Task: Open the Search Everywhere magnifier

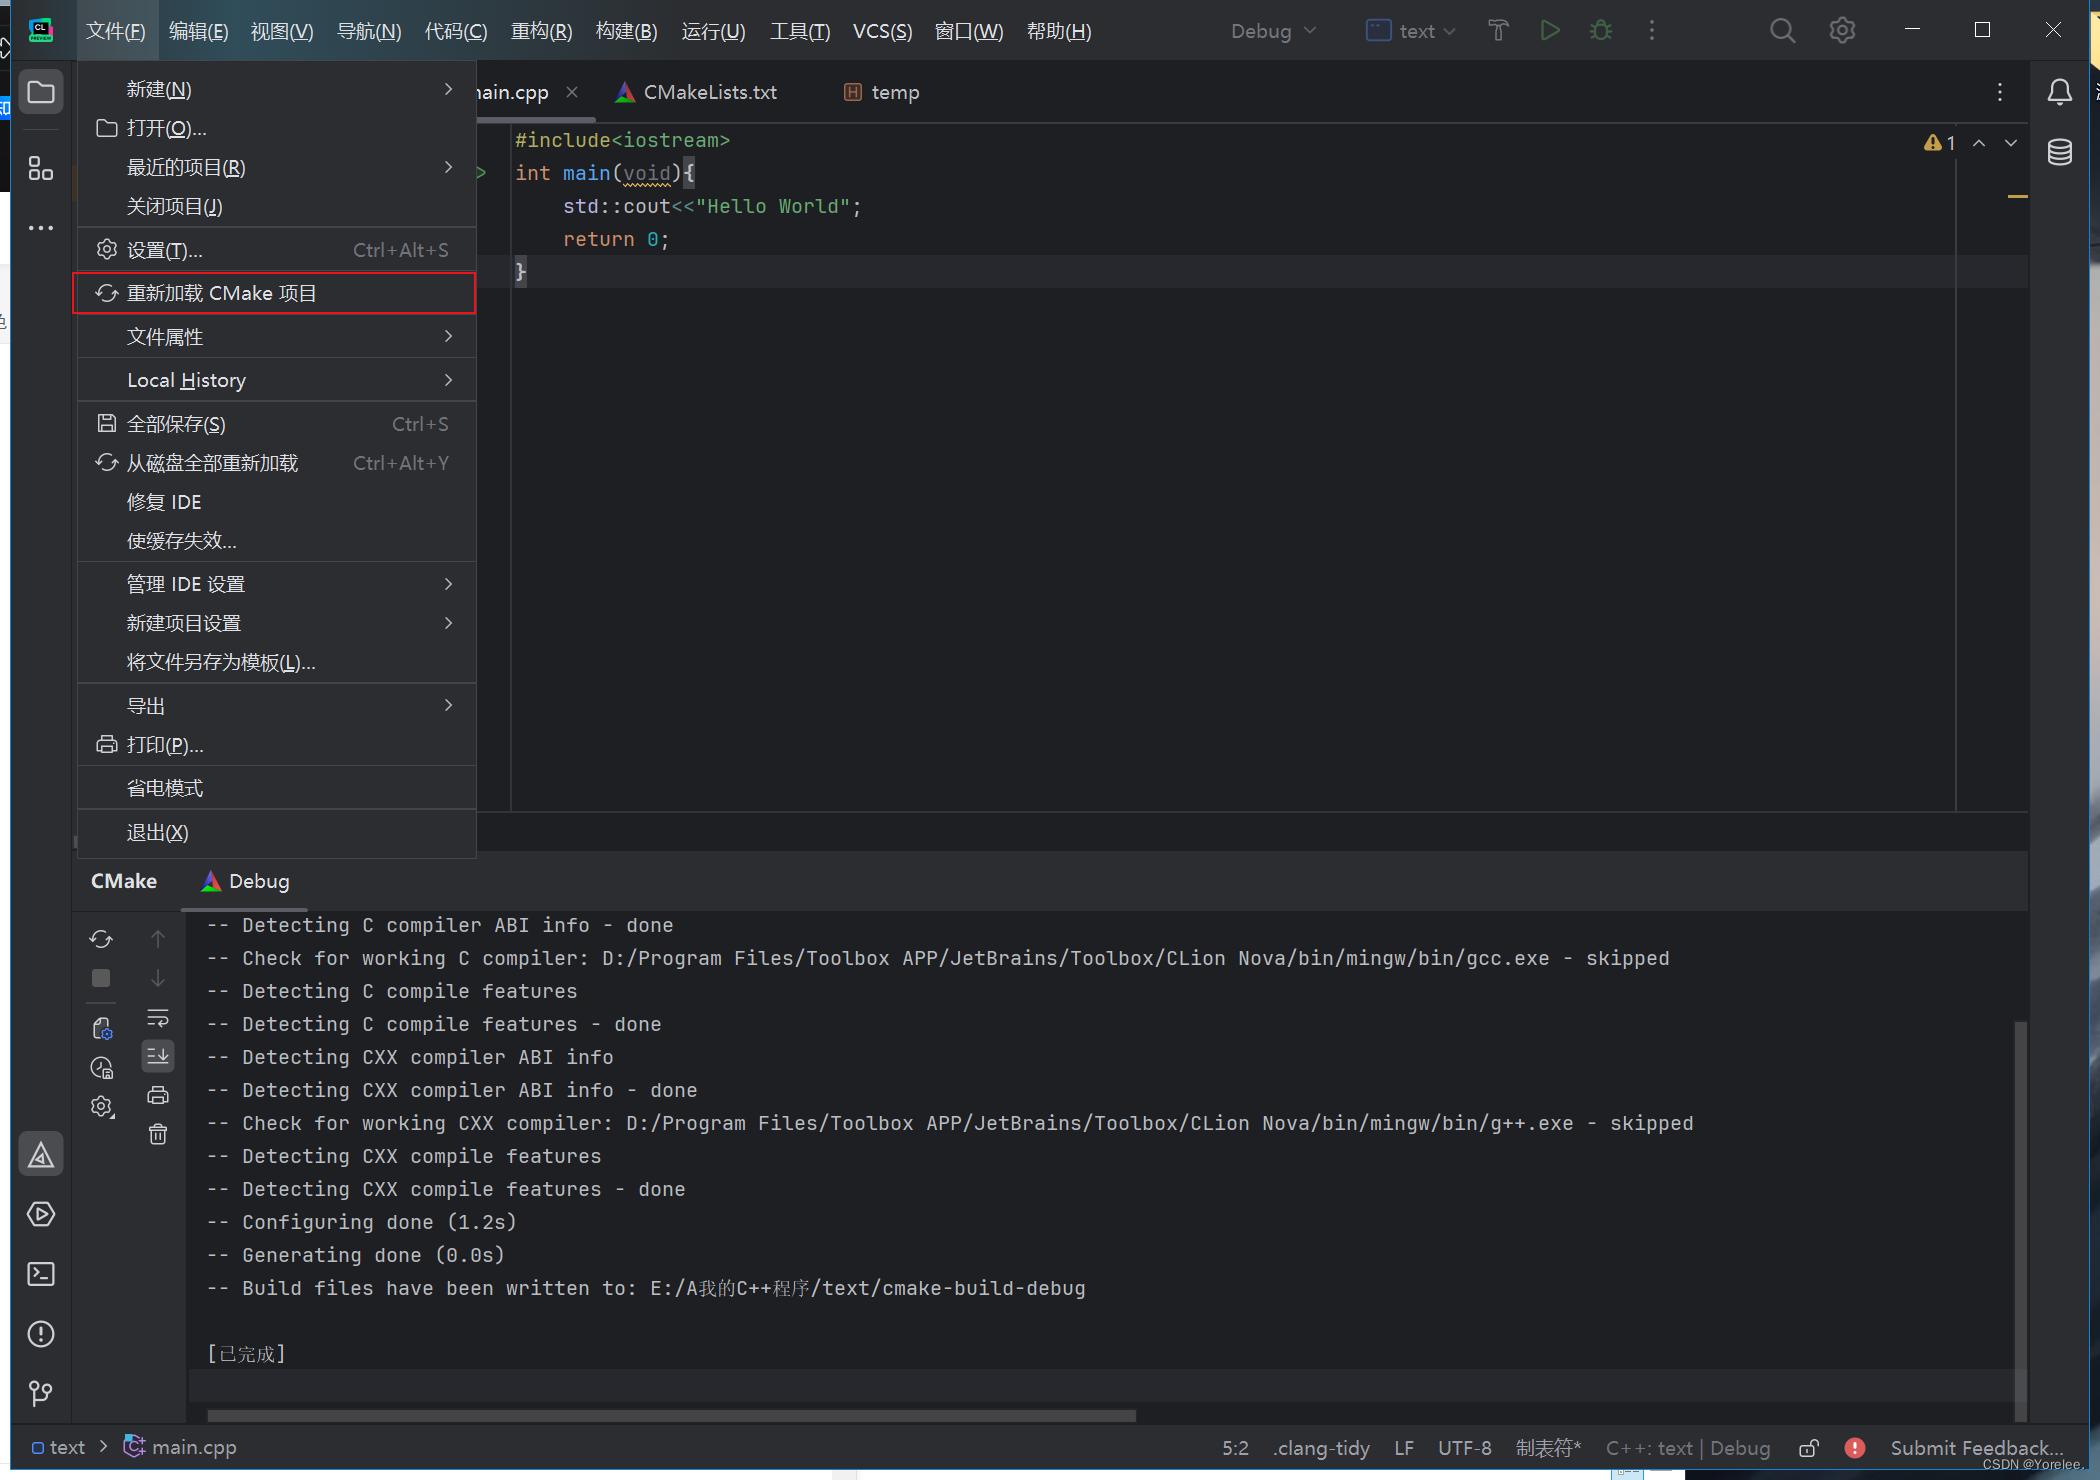Action: click(1782, 31)
